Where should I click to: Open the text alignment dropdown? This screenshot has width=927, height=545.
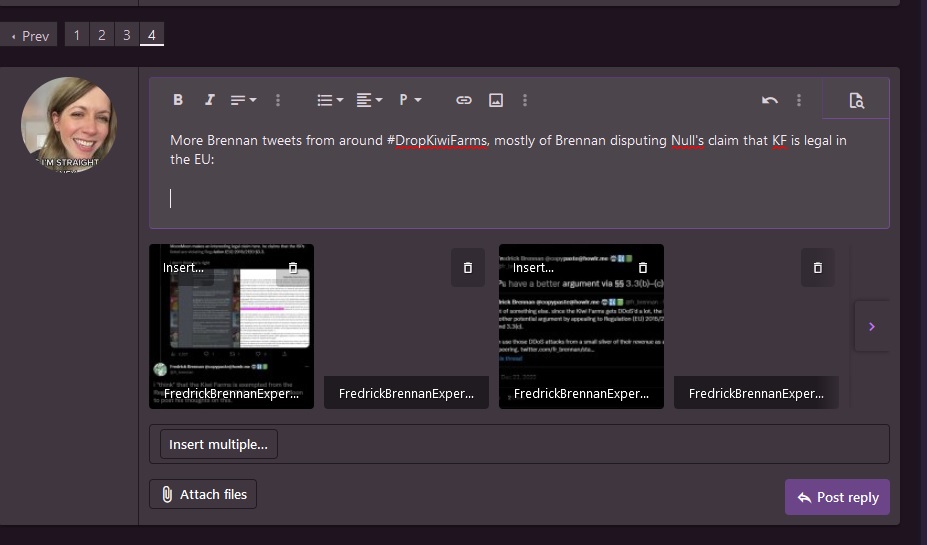[369, 100]
